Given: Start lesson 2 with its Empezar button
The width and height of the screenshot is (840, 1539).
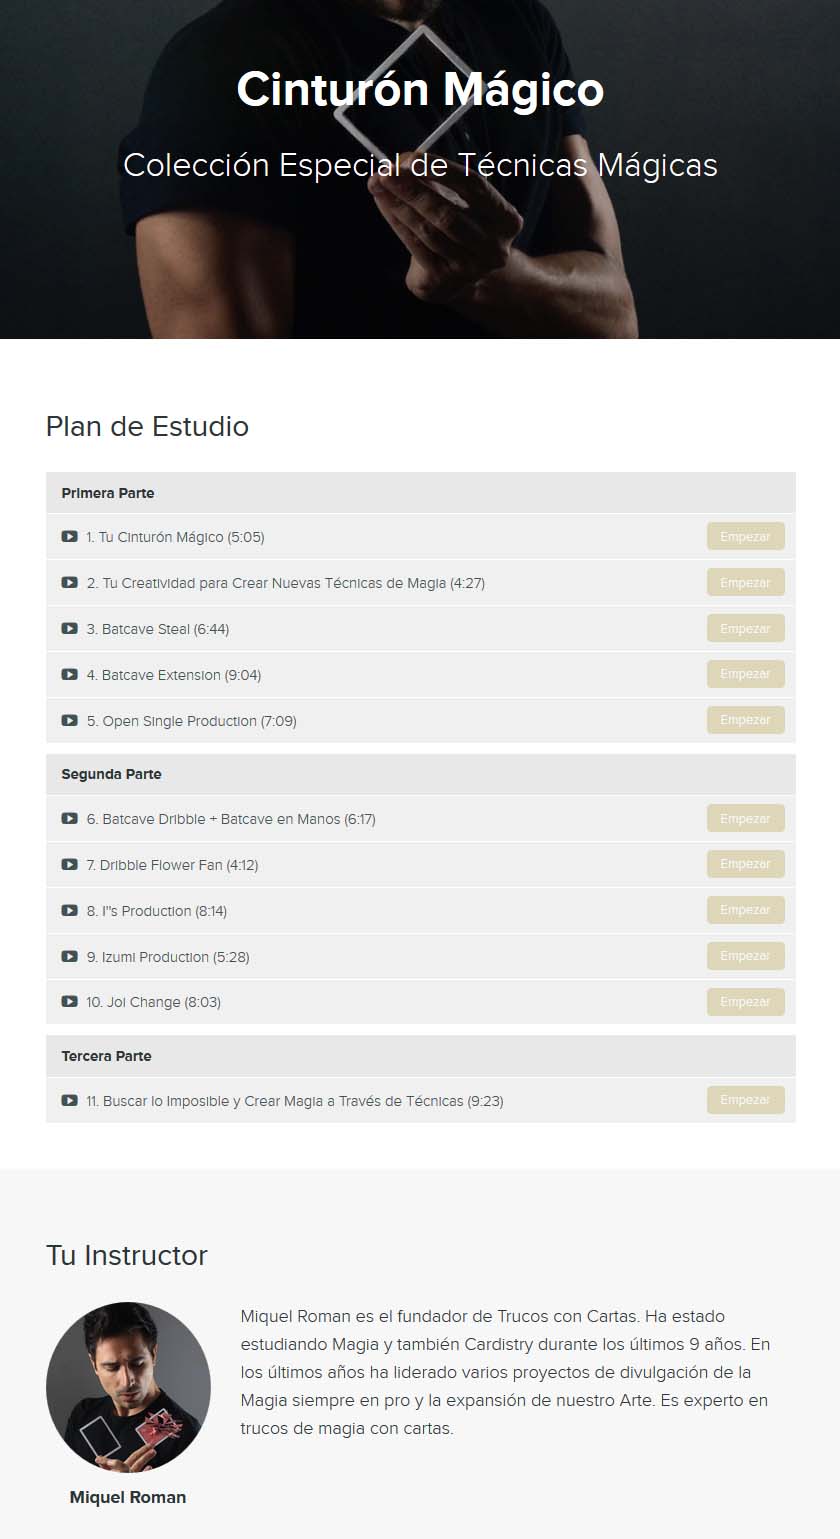Looking at the screenshot, I should pos(745,583).
